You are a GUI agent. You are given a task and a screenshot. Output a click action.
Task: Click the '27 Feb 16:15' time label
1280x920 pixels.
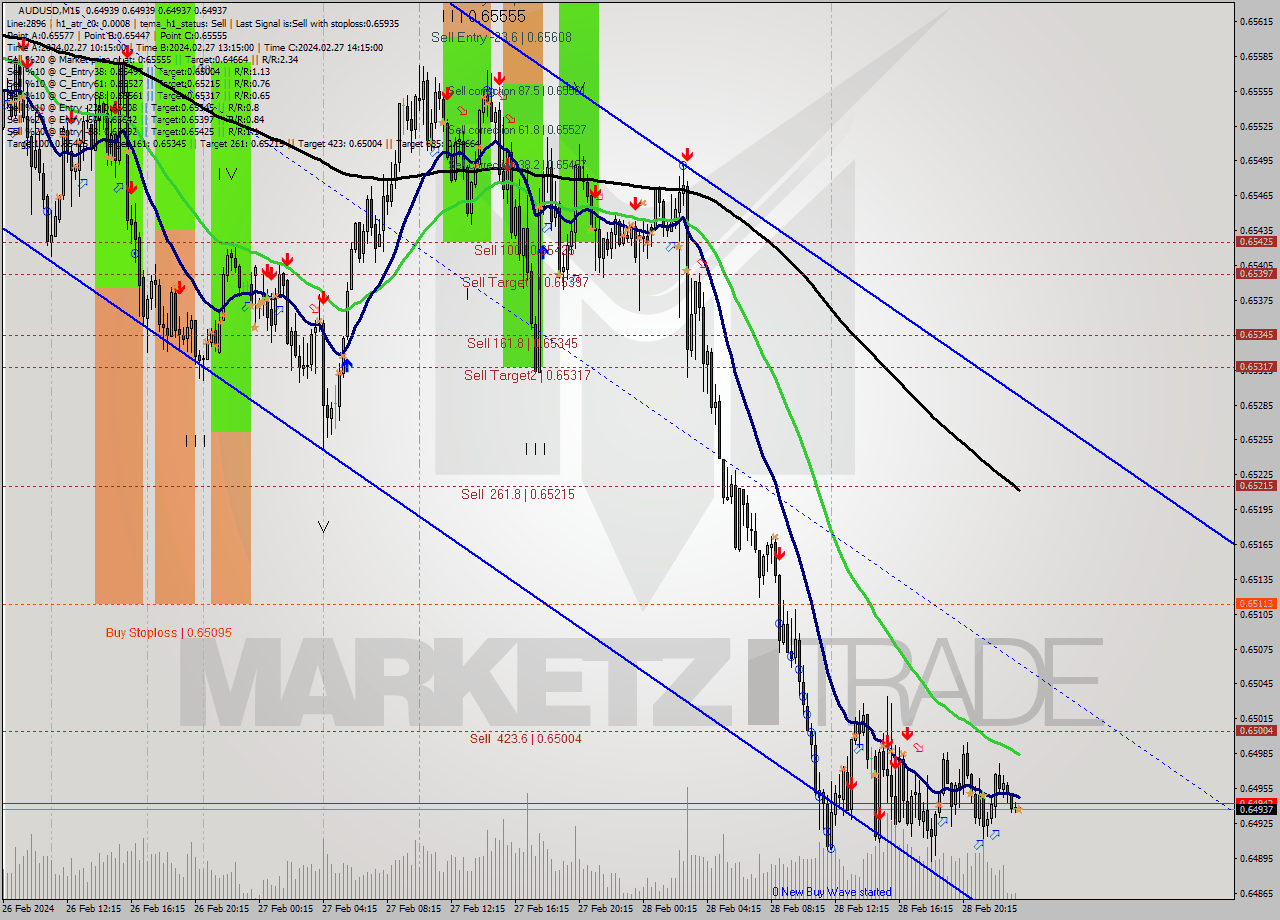(541, 910)
